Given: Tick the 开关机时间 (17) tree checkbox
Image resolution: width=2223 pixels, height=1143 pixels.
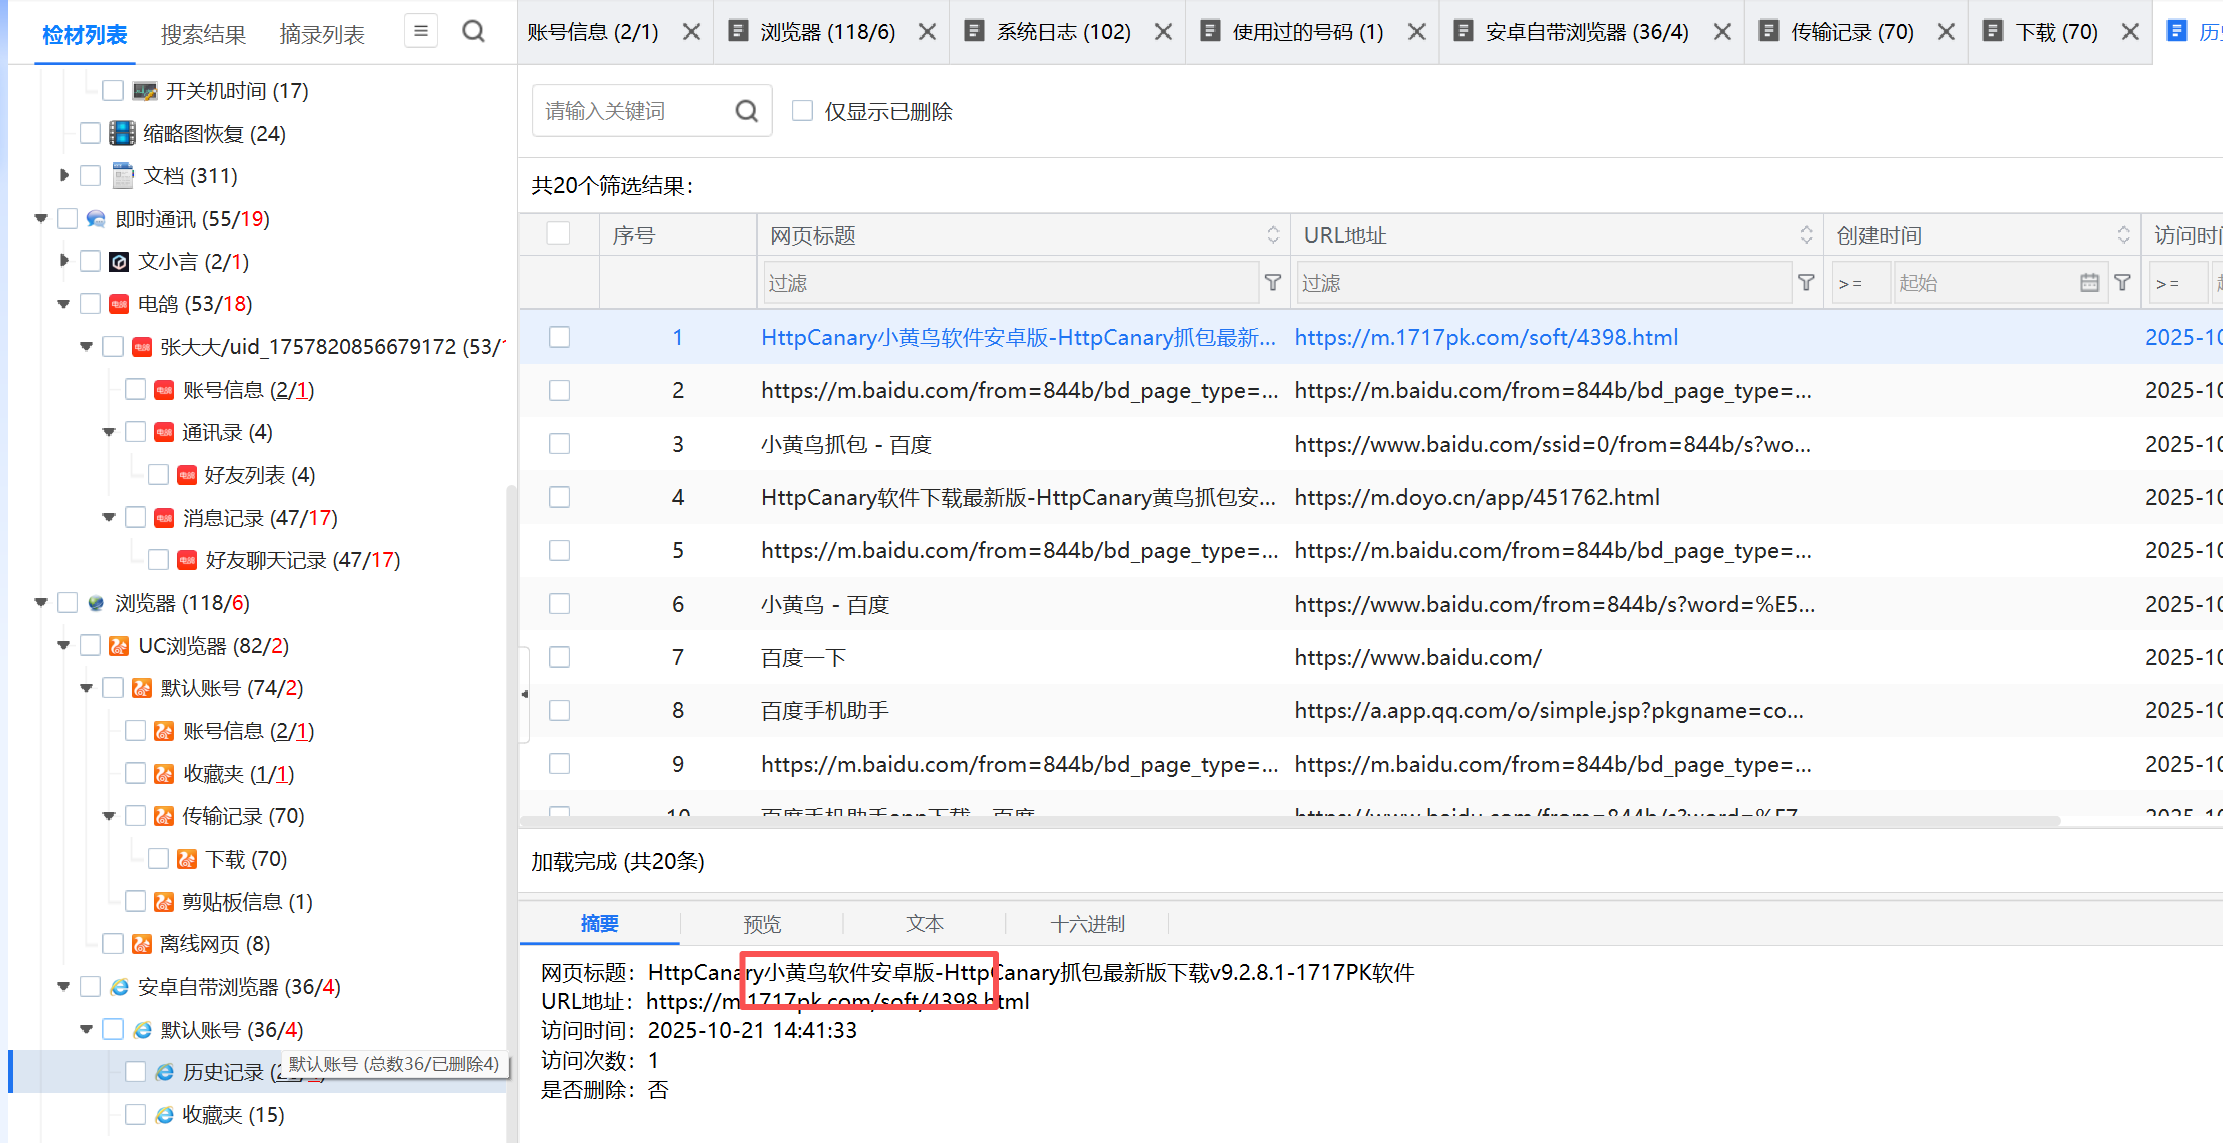Looking at the screenshot, I should tap(113, 91).
